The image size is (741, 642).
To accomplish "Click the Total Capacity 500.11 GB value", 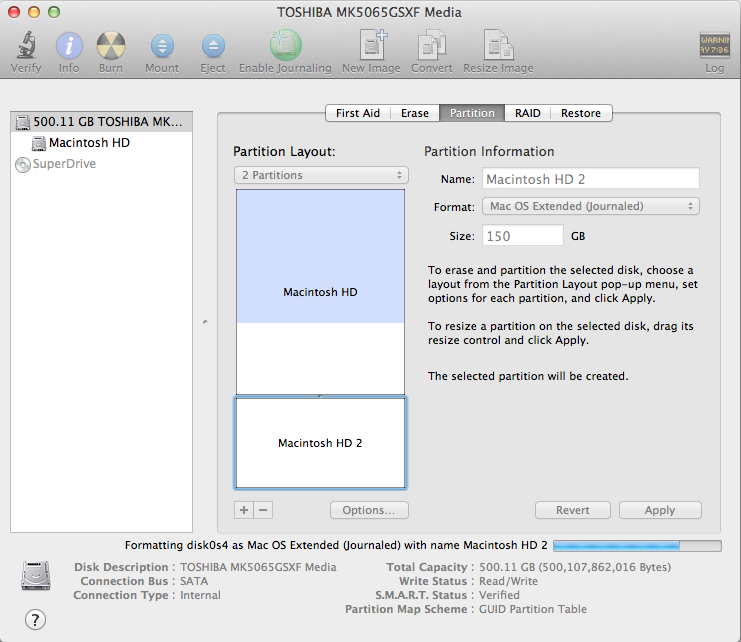I will click(x=575, y=567).
